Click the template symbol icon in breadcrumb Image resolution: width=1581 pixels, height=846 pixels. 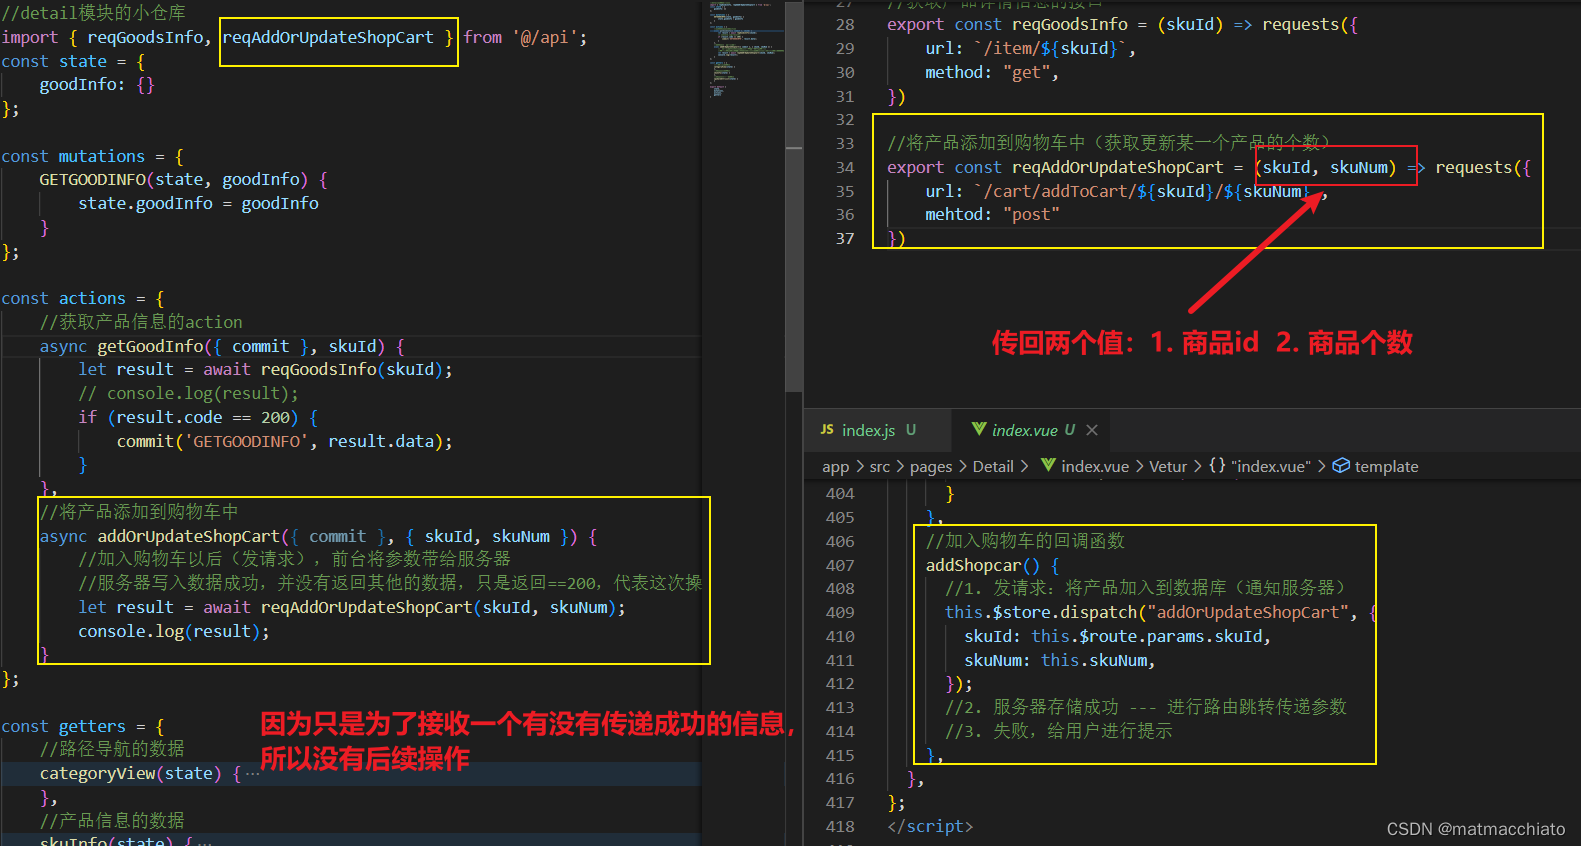point(1341,466)
